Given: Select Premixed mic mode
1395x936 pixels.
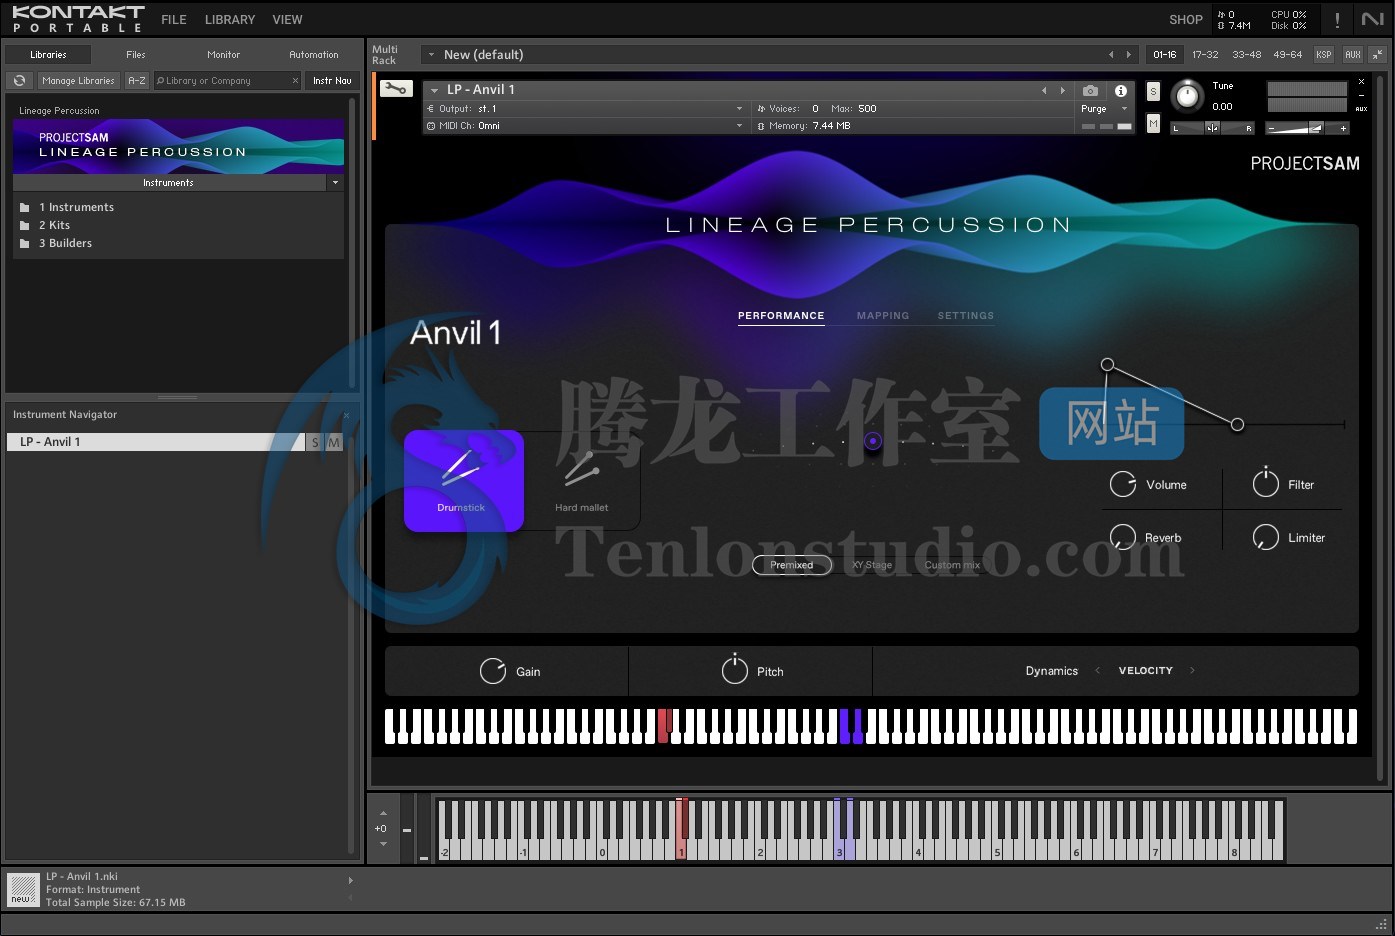Looking at the screenshot, I should 791,565.
